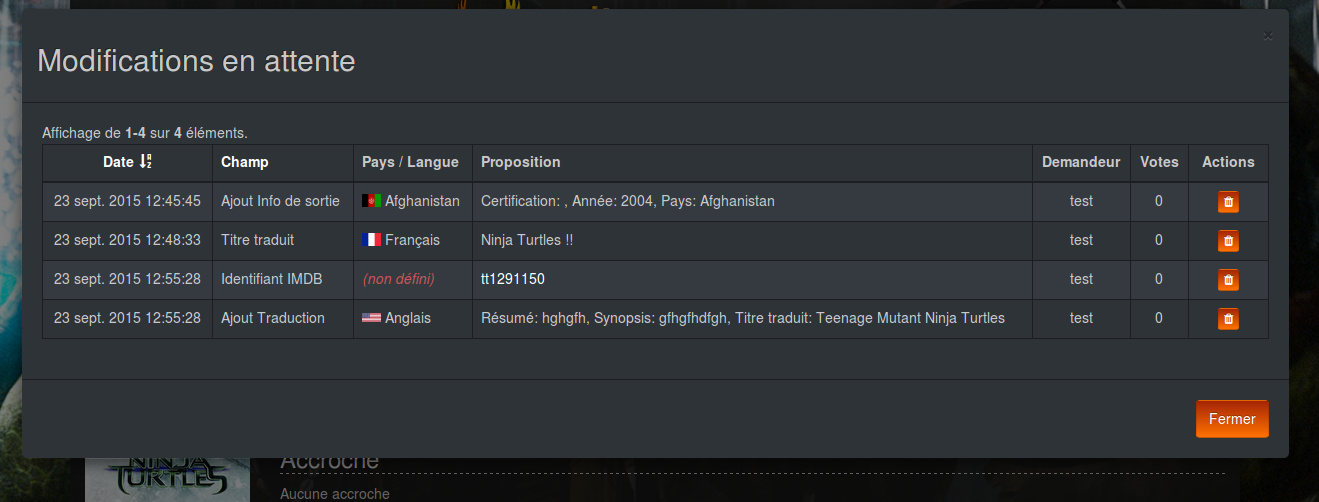The image size is (1319, 502).
Task: Close the modal with the X
Action: coord(1268,36)
